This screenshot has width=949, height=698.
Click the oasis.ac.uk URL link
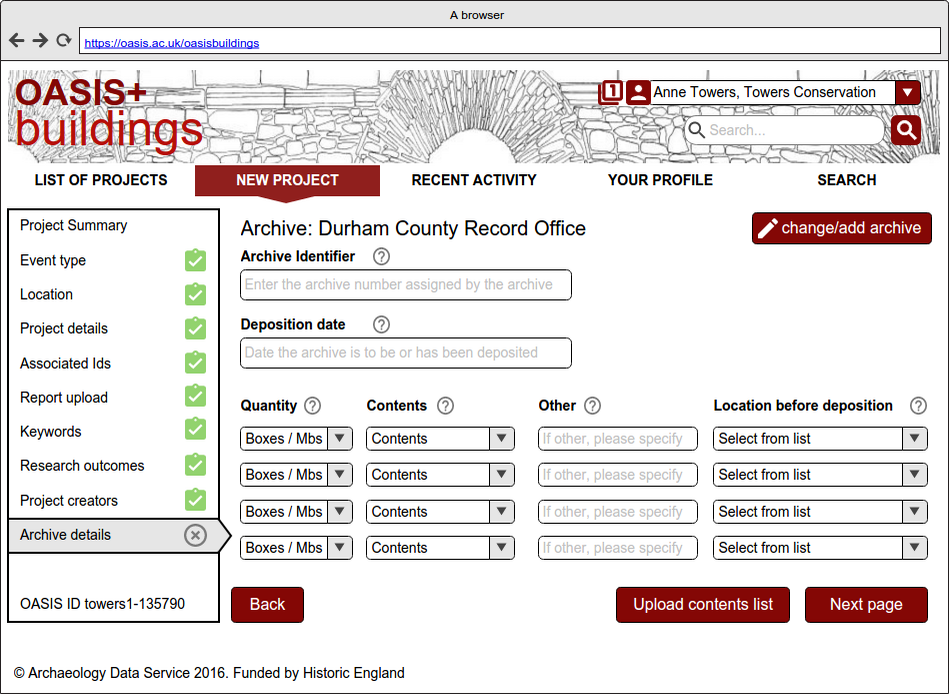point(172,43)
